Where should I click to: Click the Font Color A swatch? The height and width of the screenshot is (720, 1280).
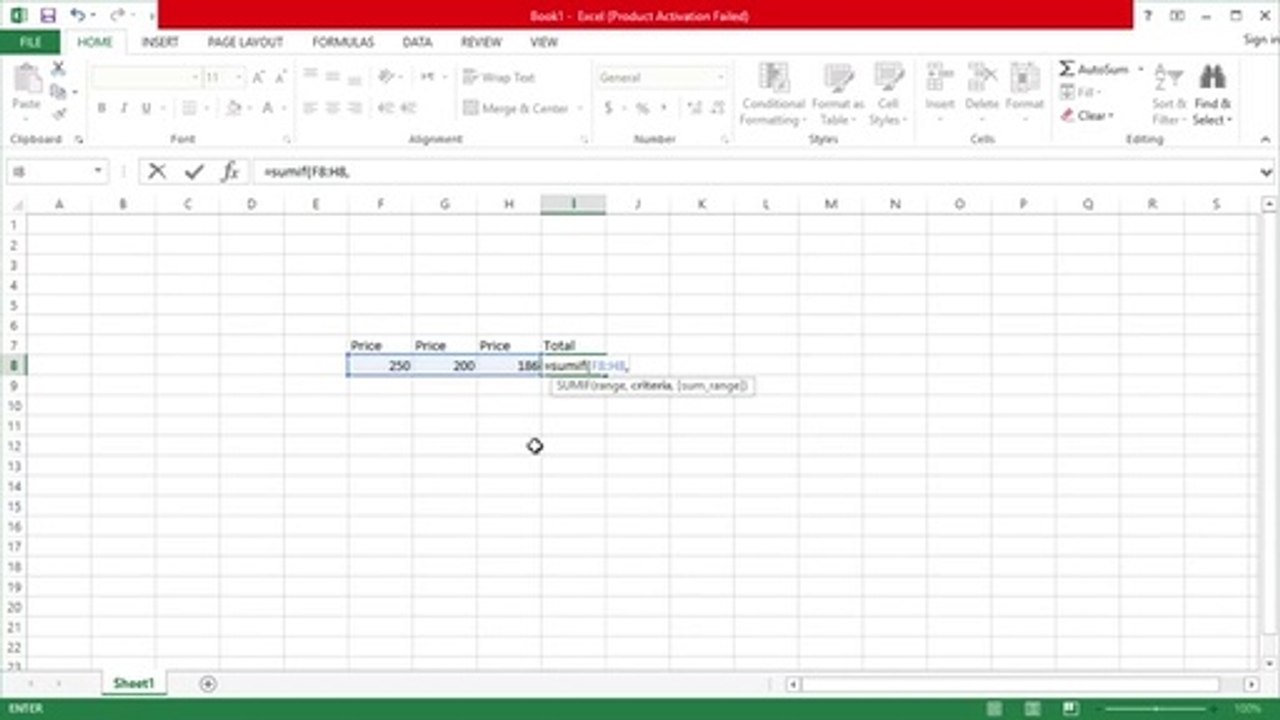click(268, 108)
